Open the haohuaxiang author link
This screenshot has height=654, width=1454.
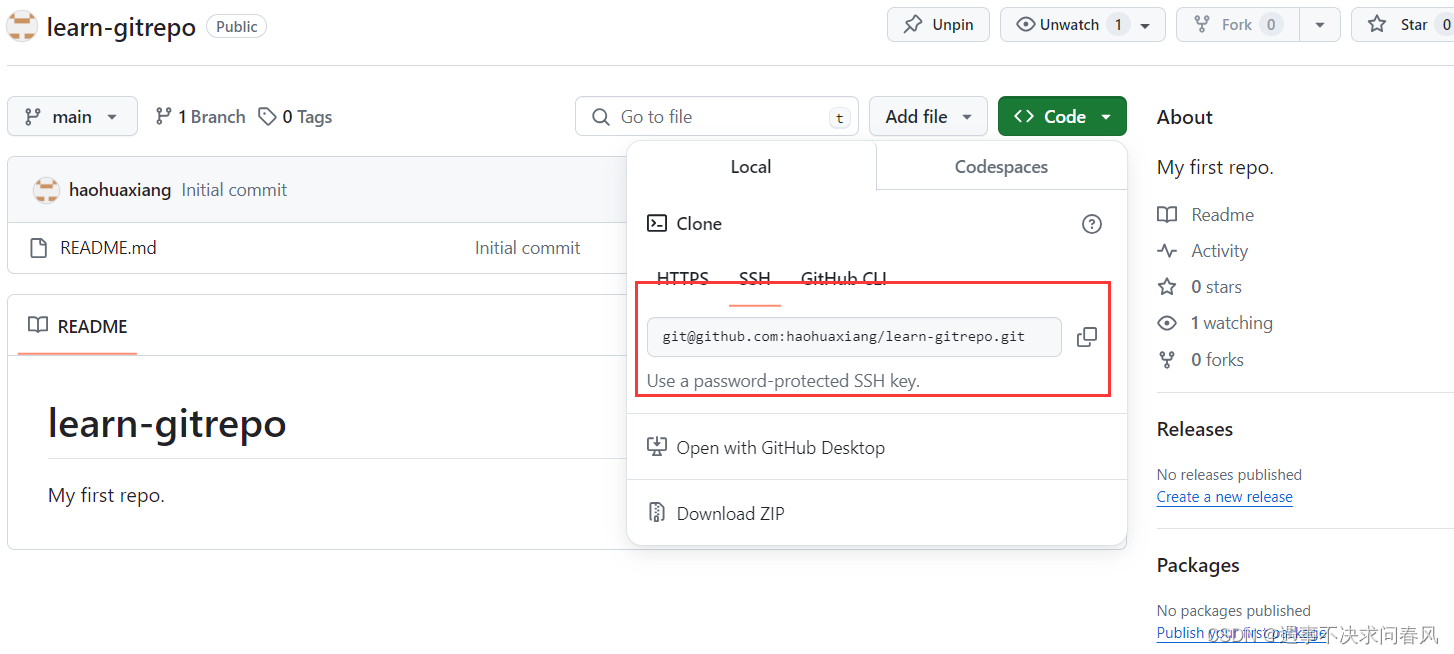pyautogui.click(x=120, y=190)
